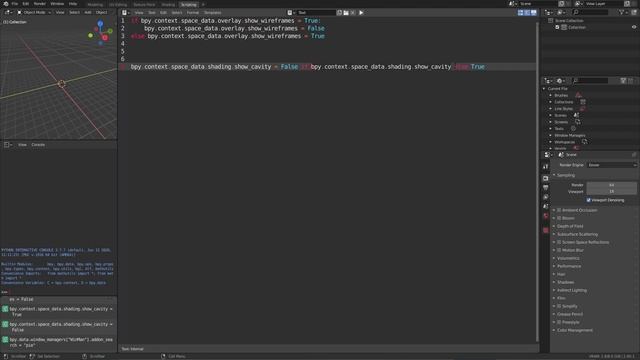Click the outliner search field
640x360 pixels.
point(590,13)
